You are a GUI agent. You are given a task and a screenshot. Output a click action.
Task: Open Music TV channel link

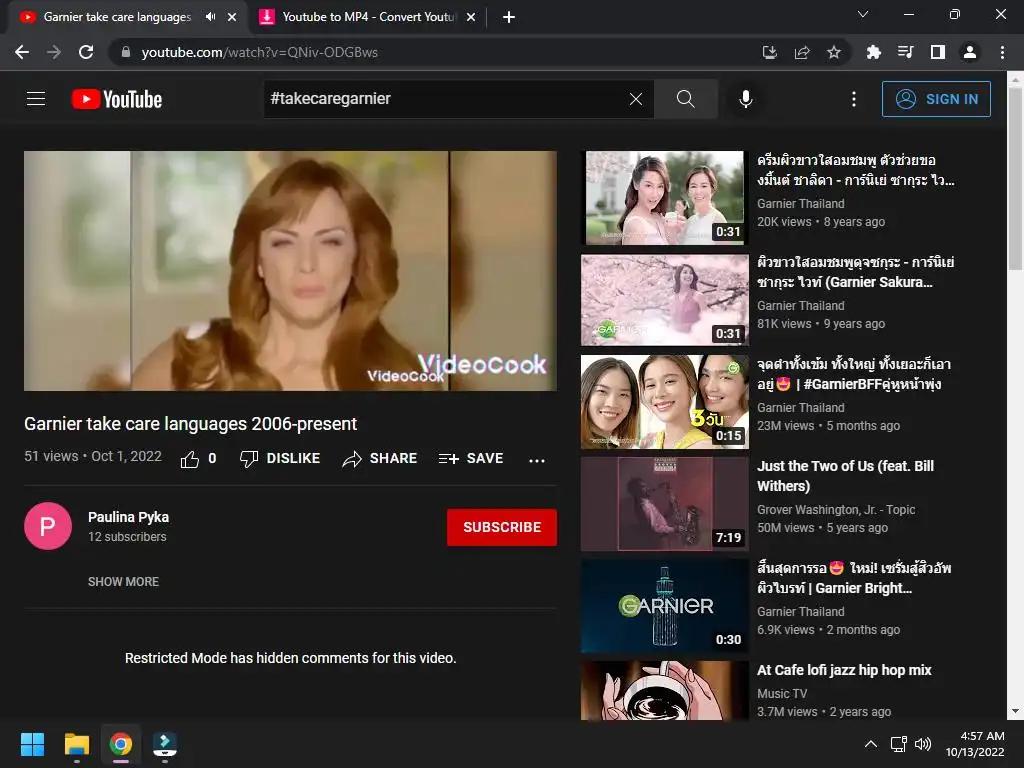click(782, 694)
